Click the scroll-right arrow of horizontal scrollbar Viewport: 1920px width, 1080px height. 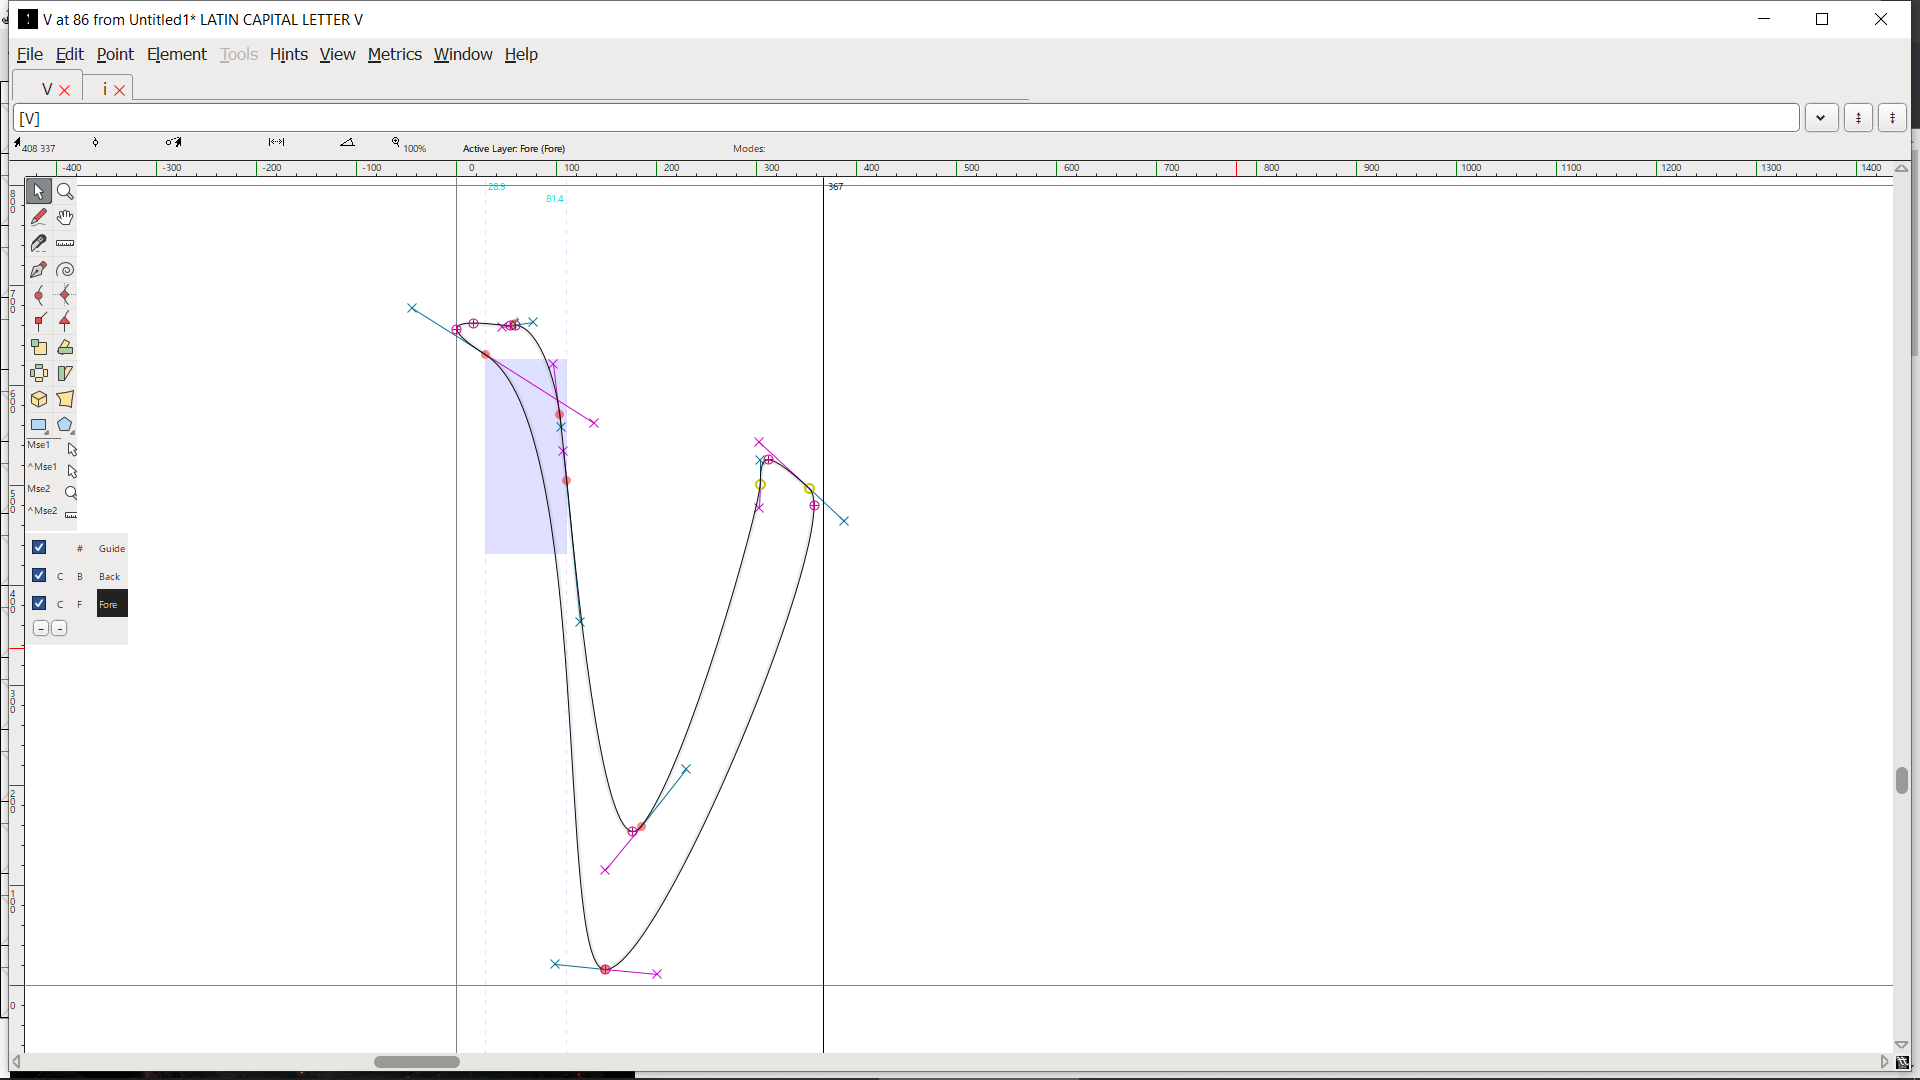point(1885,1062)
